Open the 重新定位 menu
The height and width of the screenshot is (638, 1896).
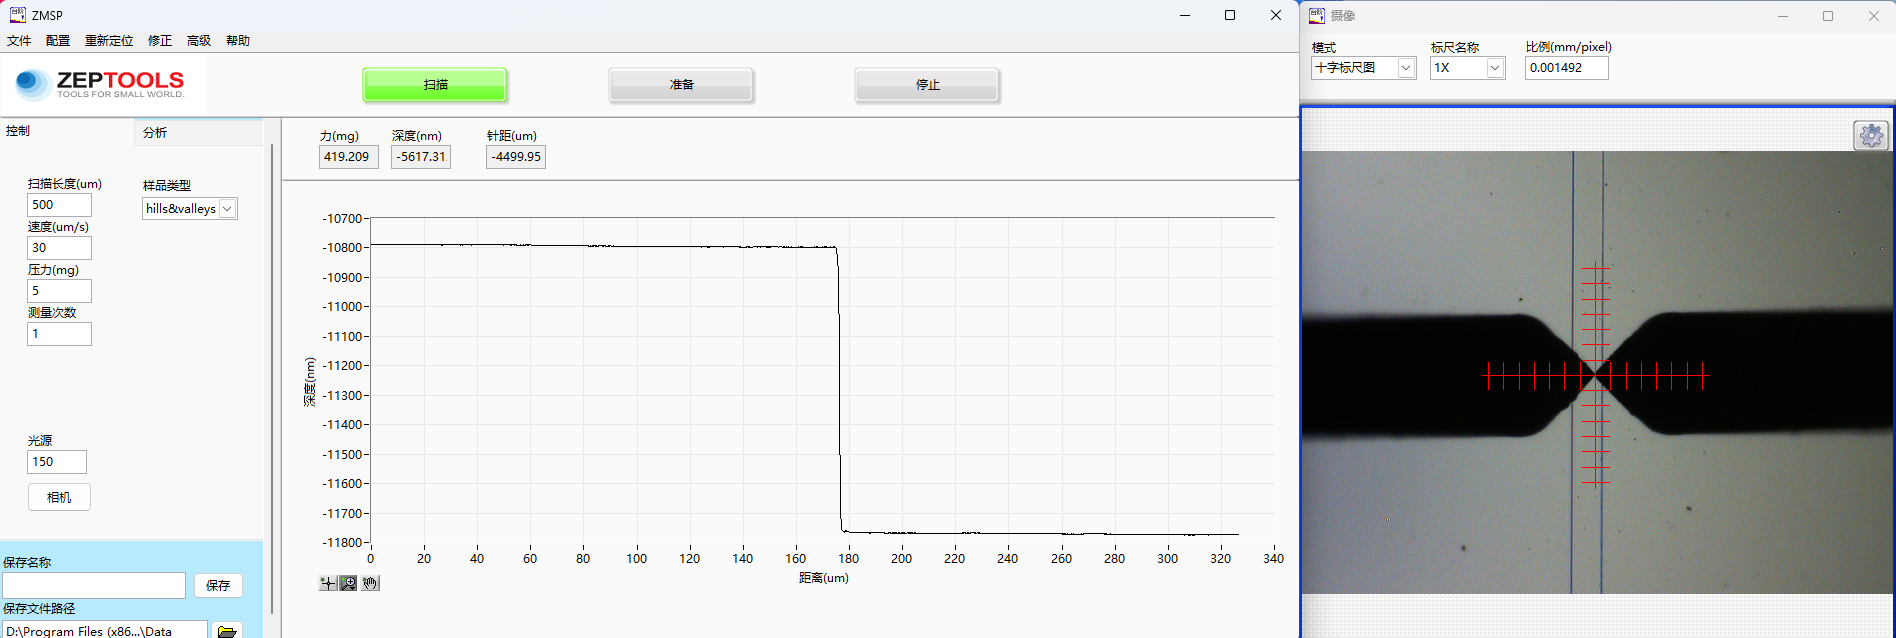pyautogui.click(x=109, y=41)
